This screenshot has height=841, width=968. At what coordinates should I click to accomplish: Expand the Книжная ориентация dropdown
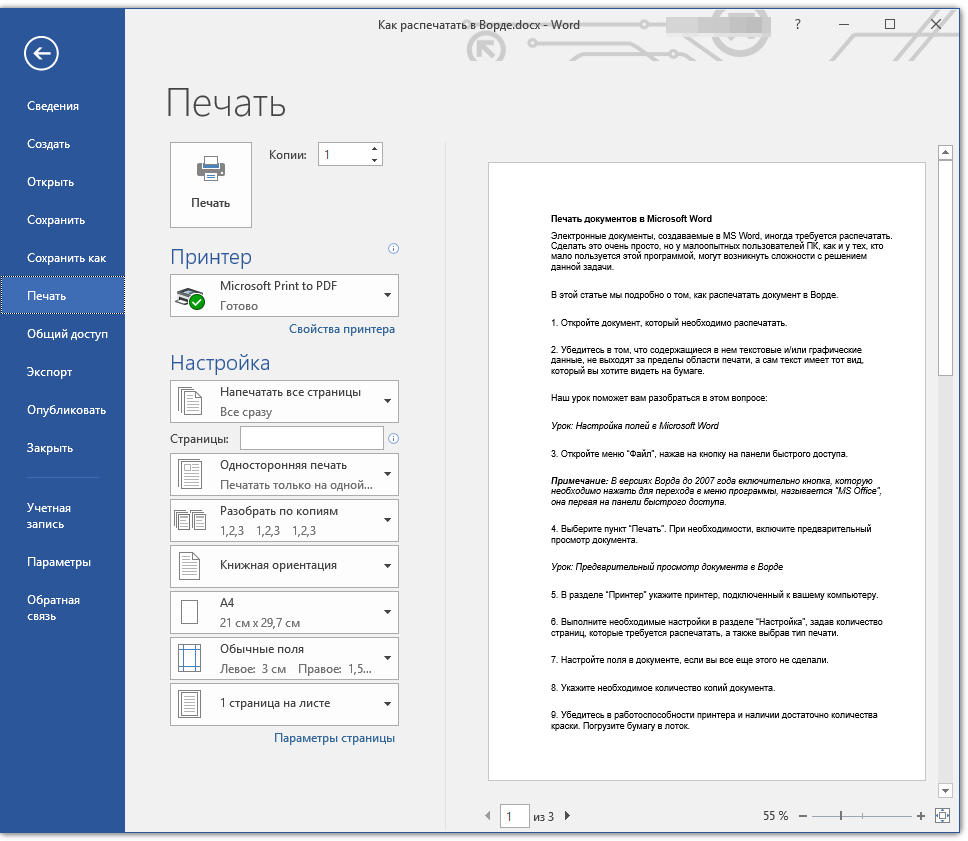284,566
